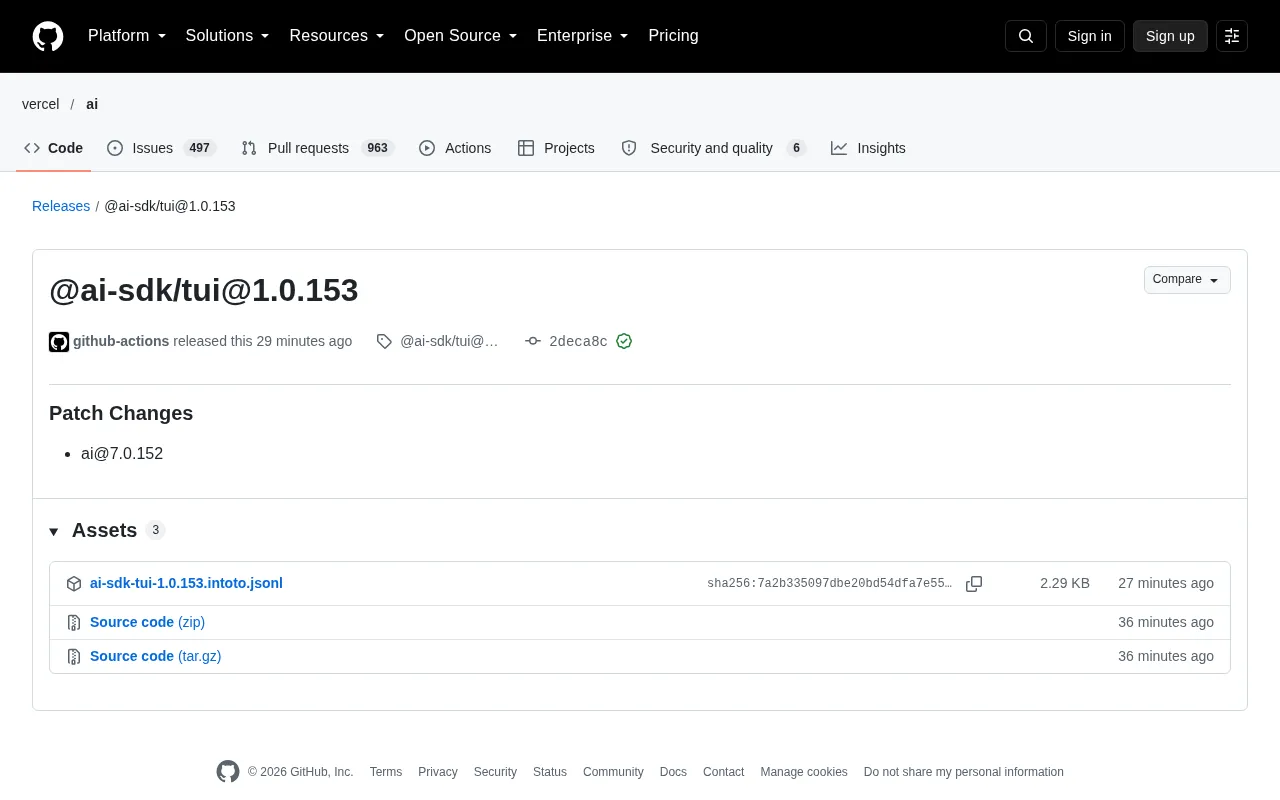Open the Docs footer link
The width and height of the screenshot is (1280, 800).
point(673,772)
